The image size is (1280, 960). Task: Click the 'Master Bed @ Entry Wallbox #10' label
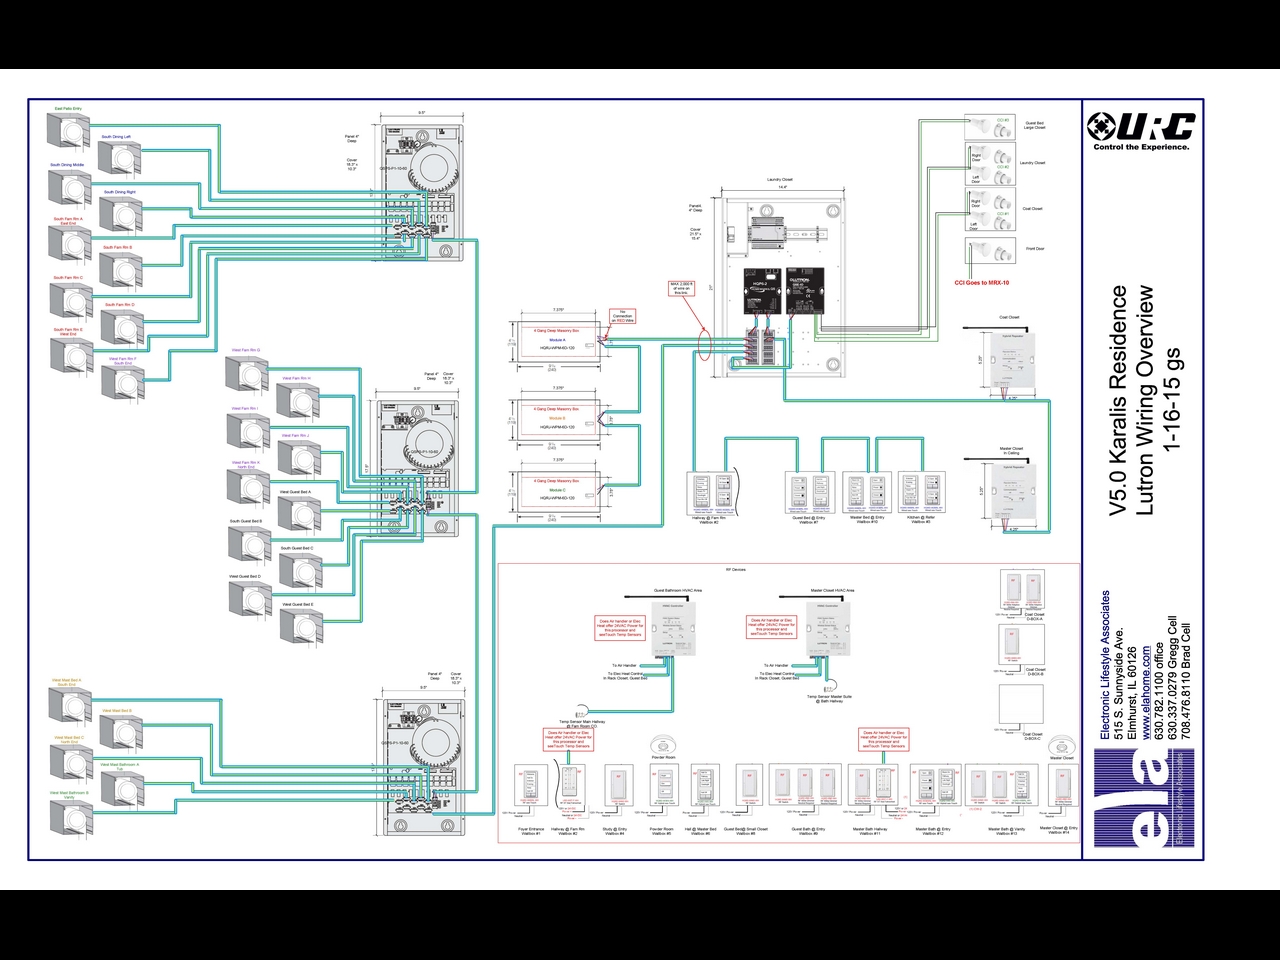867,520
